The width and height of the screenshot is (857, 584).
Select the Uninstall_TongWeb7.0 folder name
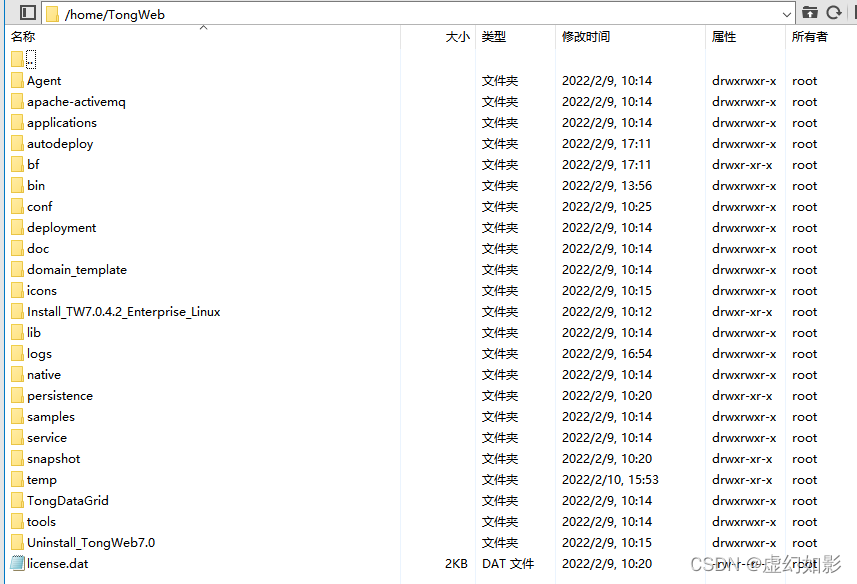pyautogui.click(x=91, y=542)
